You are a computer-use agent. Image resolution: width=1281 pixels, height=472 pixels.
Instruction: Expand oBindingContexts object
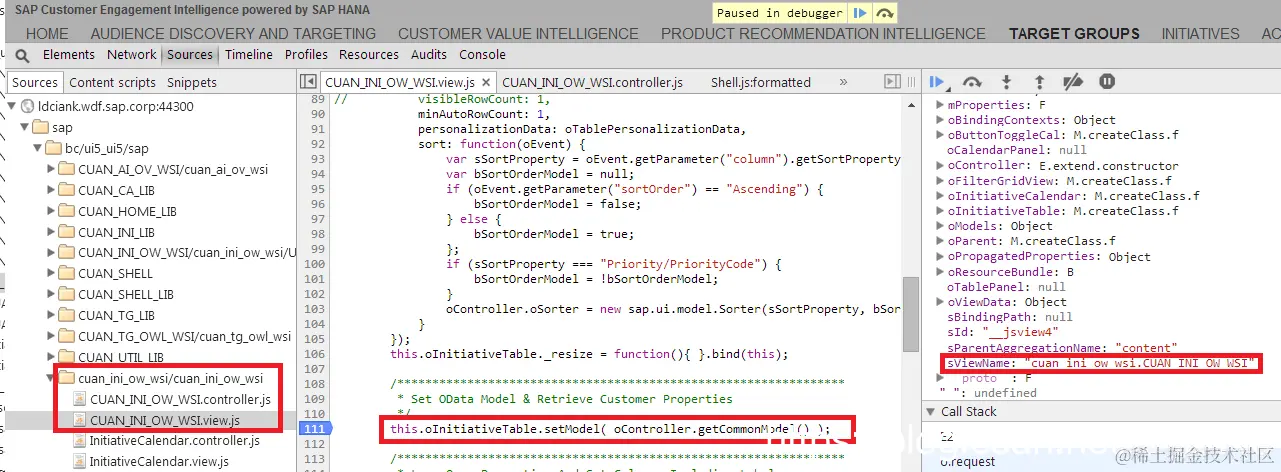pos(939,120)
